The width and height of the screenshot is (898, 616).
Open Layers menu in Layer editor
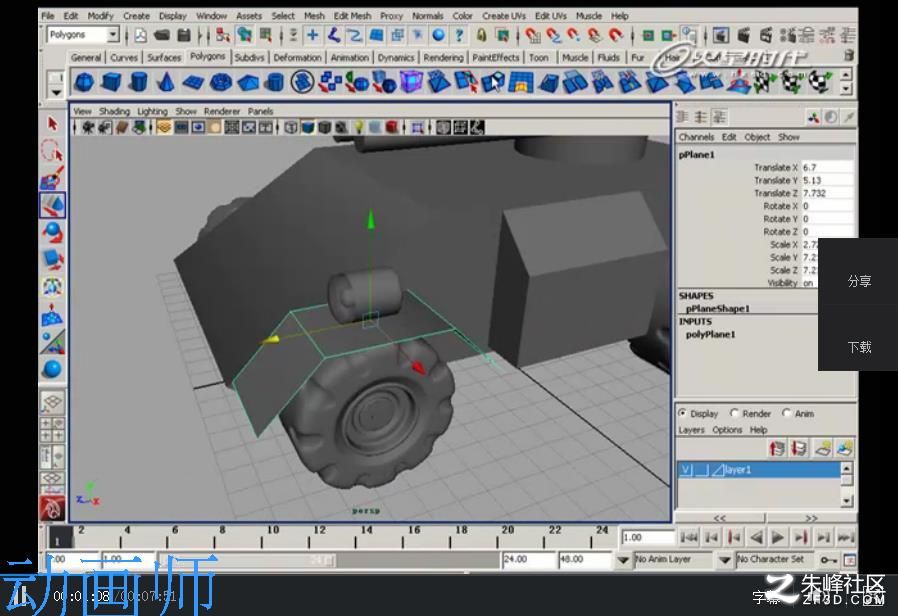tap(691, 430)
